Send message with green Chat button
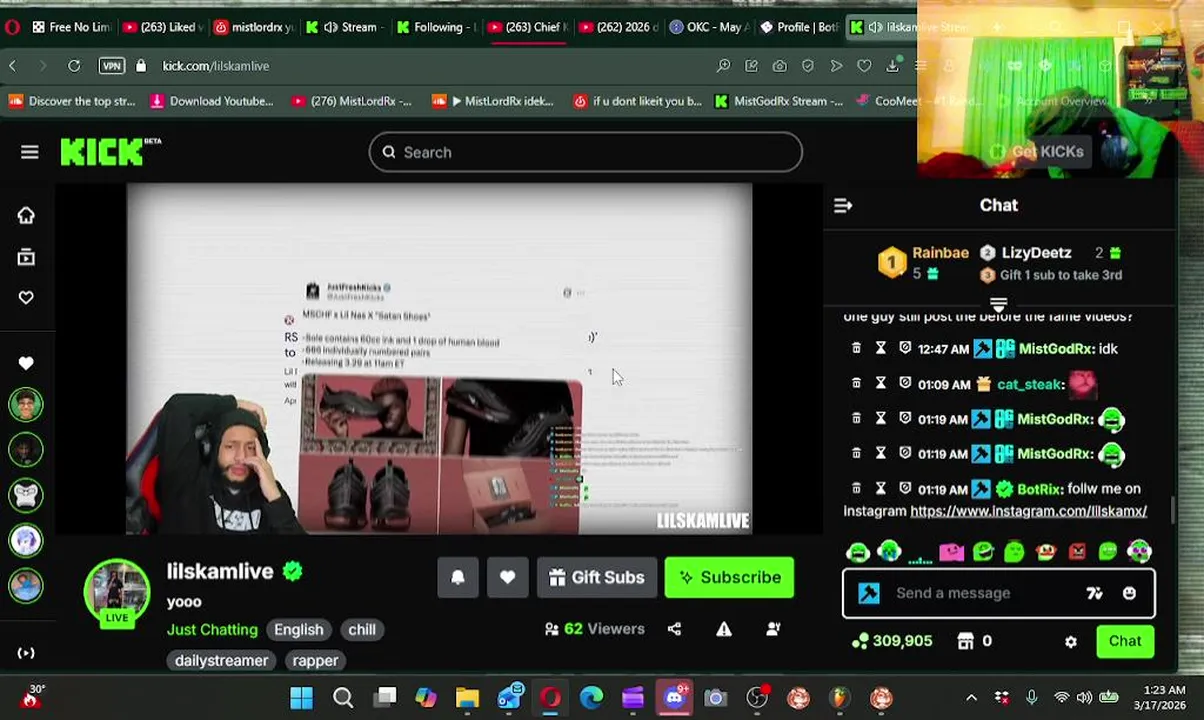This screenshot has height=720, width=1204. 1125,641
